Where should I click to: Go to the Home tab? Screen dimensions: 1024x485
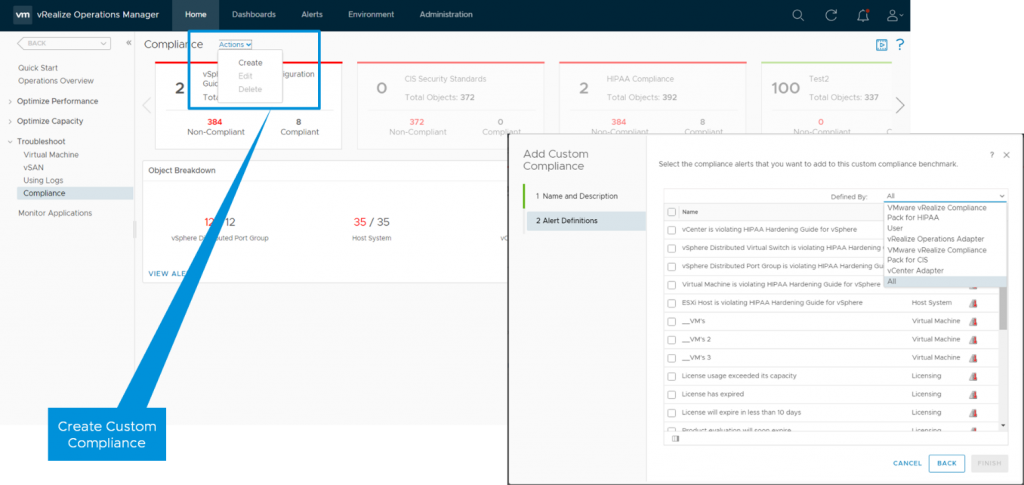click(195, 15)
